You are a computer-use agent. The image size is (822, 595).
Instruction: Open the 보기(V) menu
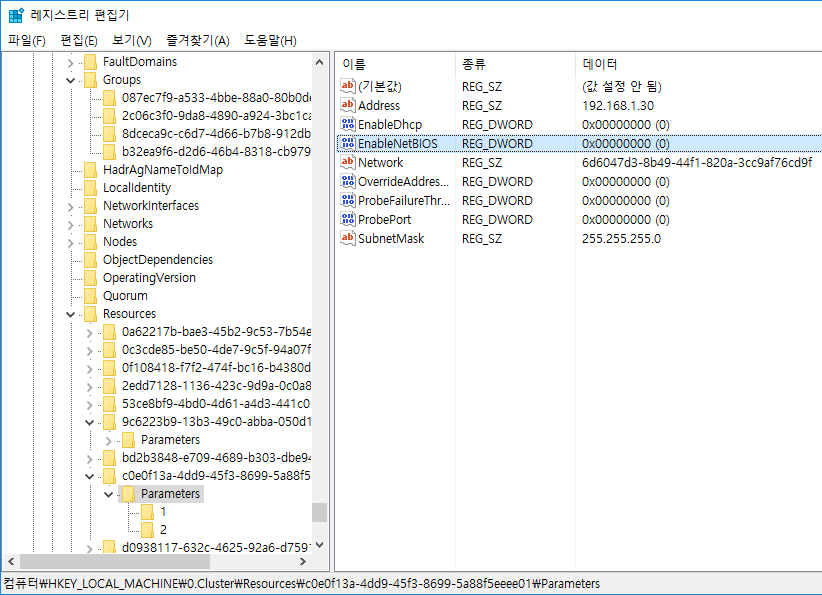point(132,40)
